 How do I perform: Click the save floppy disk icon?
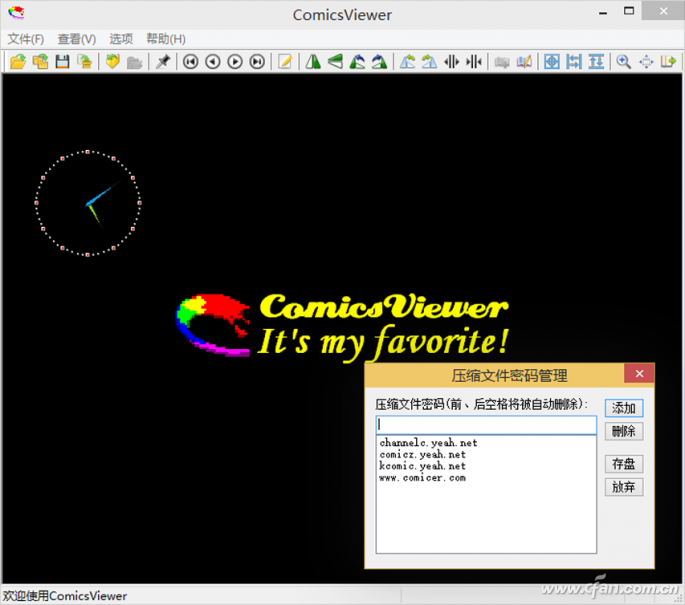pyautogui.click(x=62, y=62)
